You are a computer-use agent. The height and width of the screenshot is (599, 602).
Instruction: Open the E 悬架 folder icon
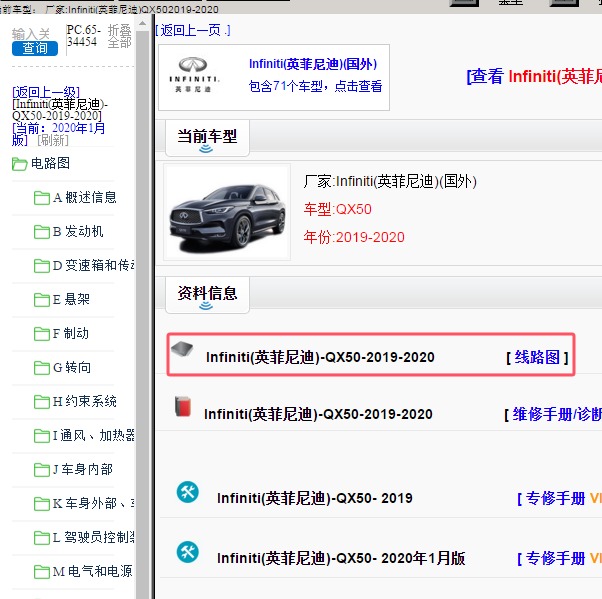[41, 300]
